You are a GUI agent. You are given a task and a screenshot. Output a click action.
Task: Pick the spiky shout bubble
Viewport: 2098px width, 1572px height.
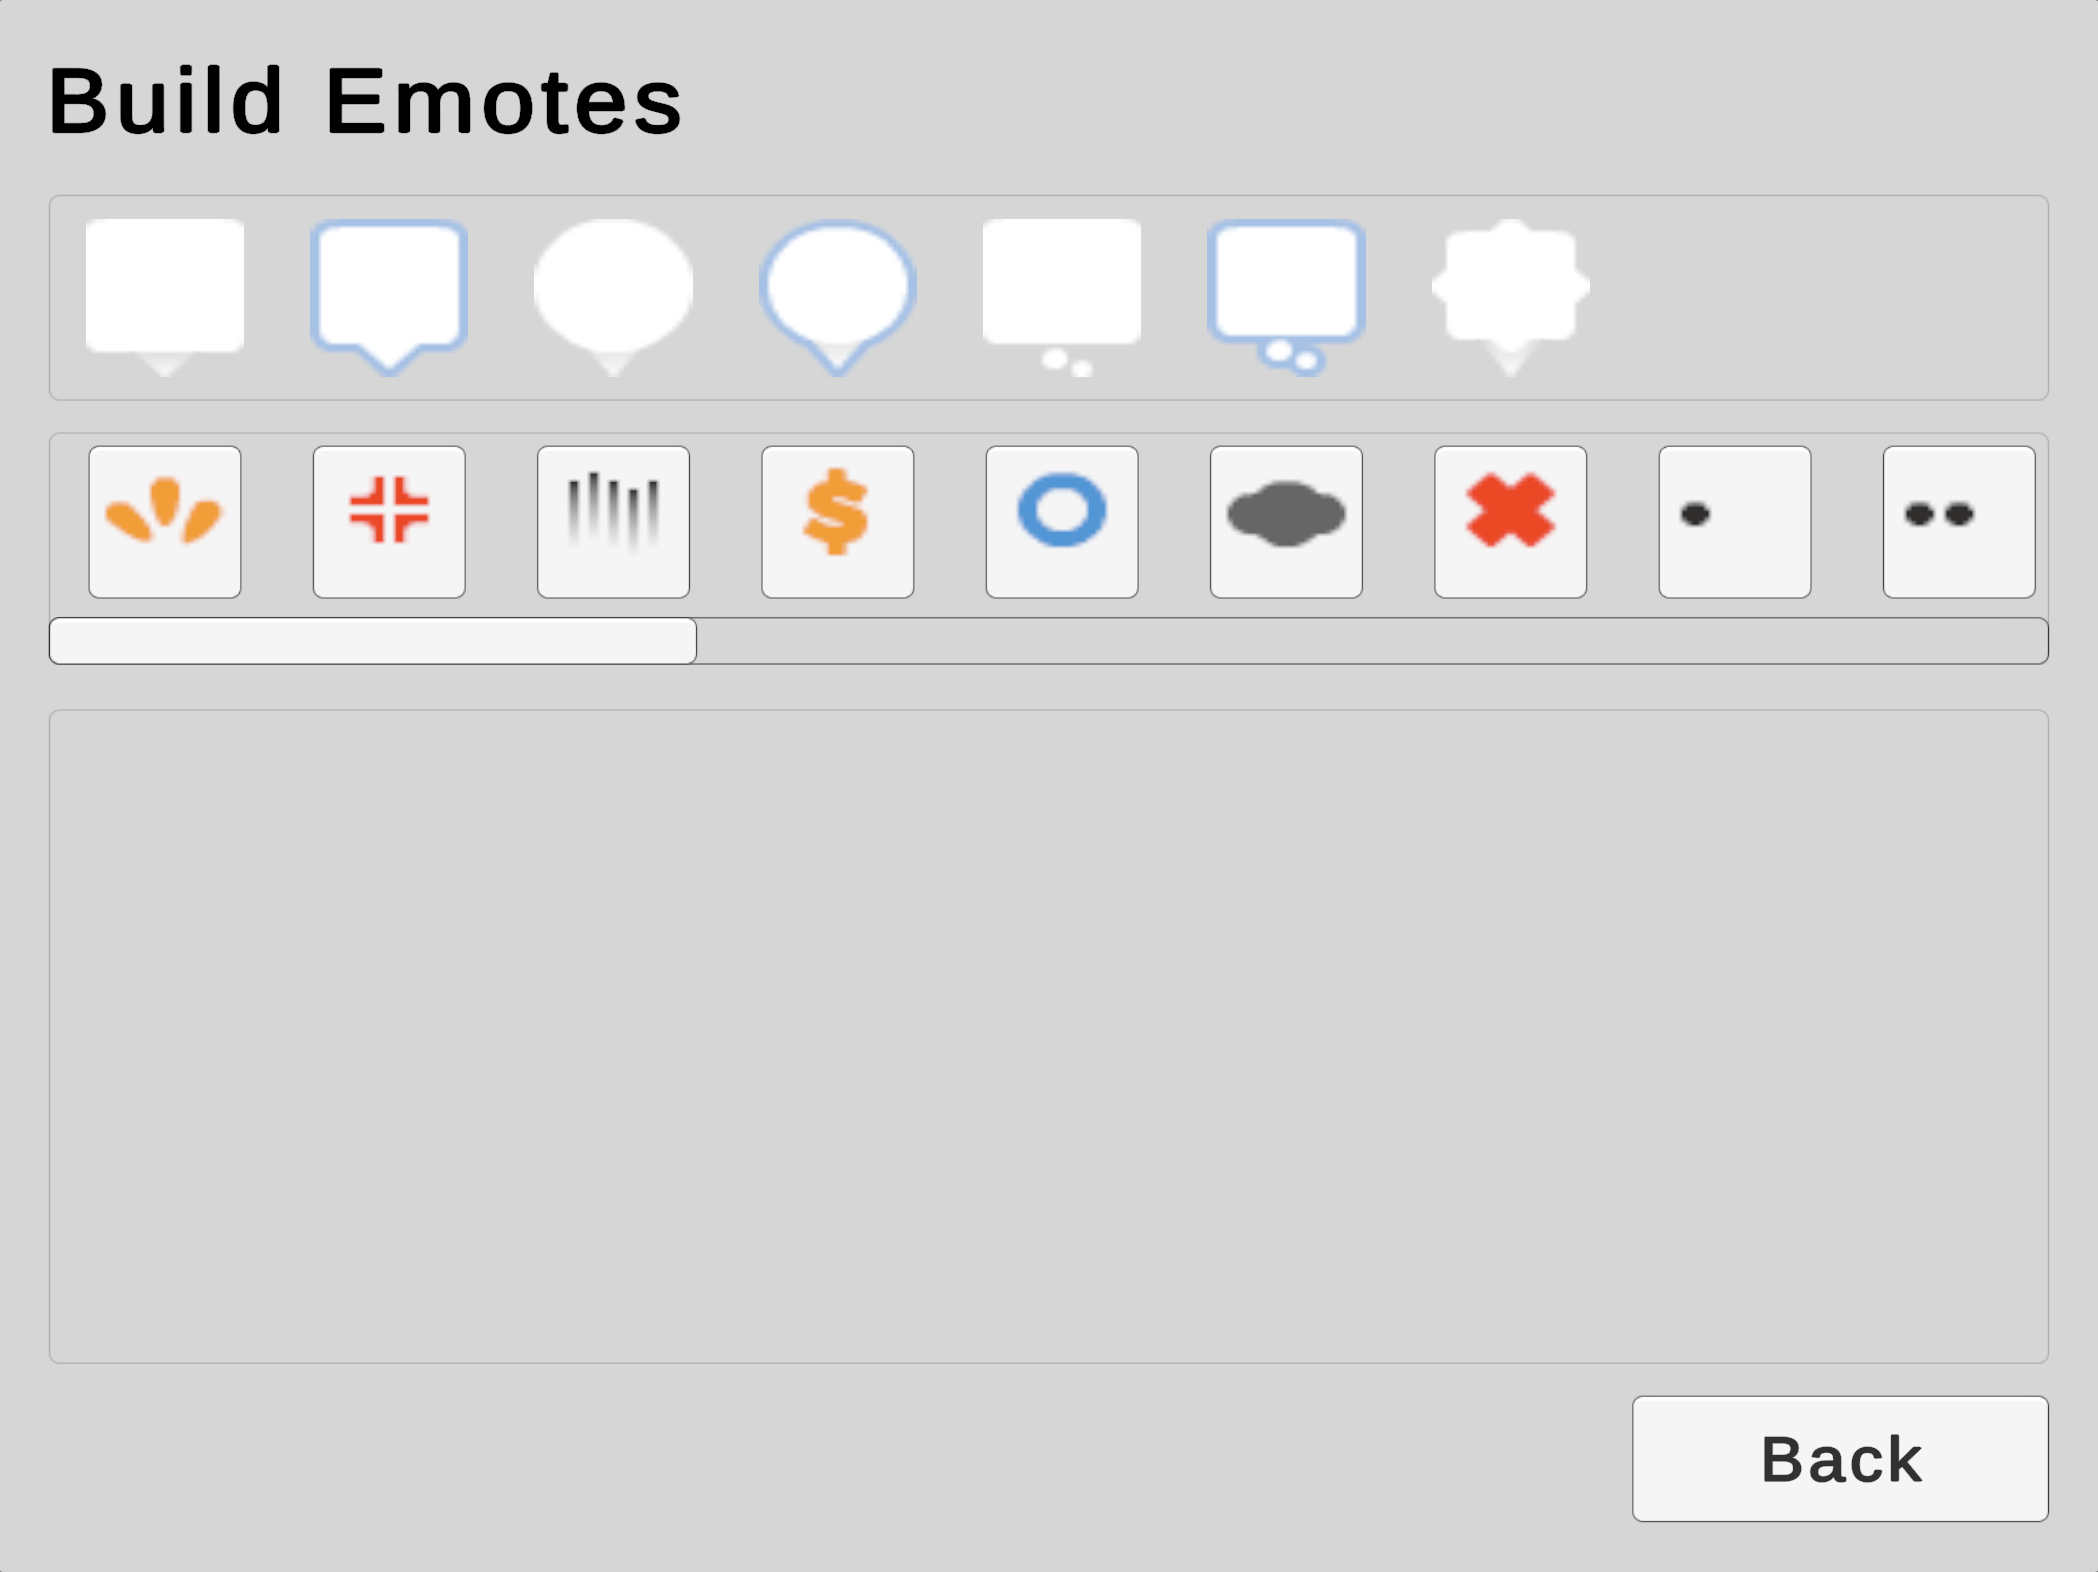click(x=1510, y=289)
